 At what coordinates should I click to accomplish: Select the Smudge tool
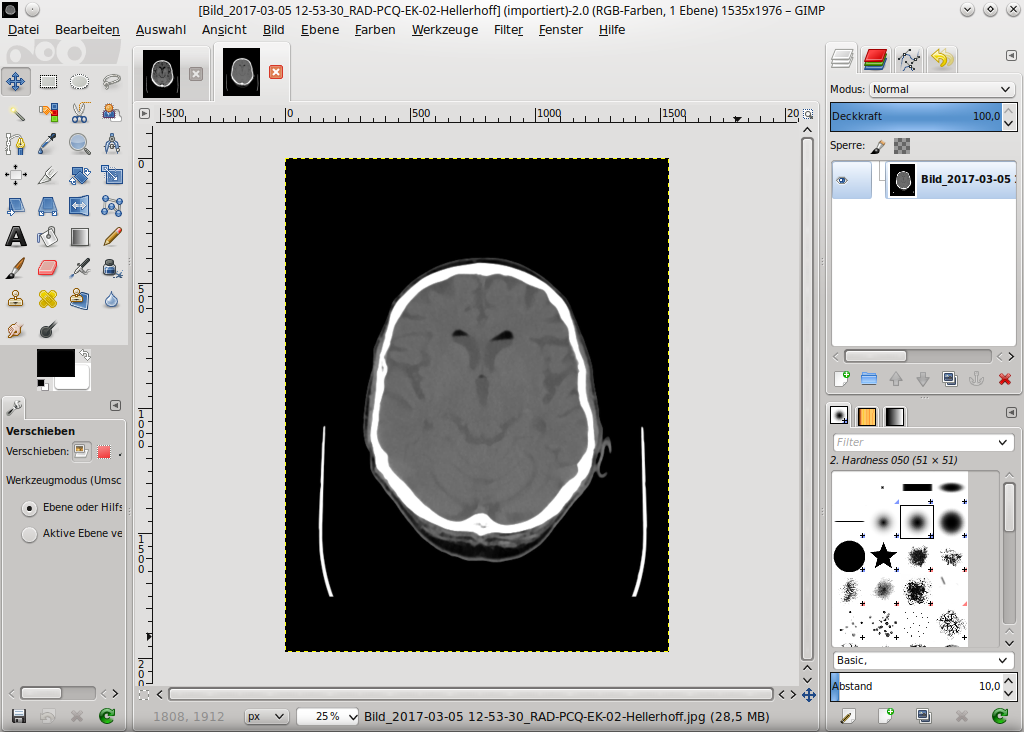(x=16, y=330)
